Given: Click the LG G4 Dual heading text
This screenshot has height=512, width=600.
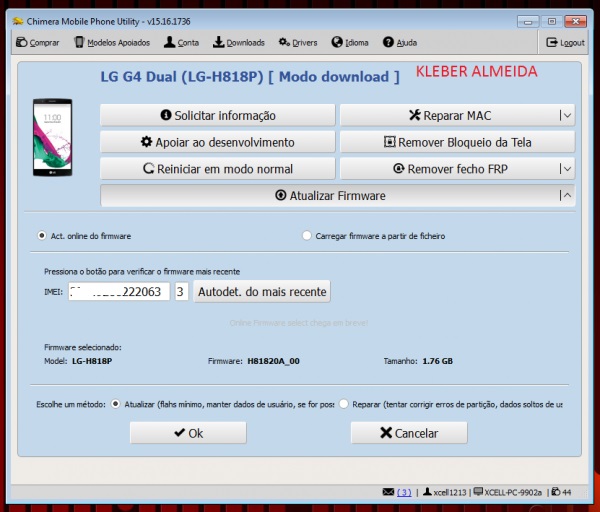Looking at the screenshot, I should point(250,77).
